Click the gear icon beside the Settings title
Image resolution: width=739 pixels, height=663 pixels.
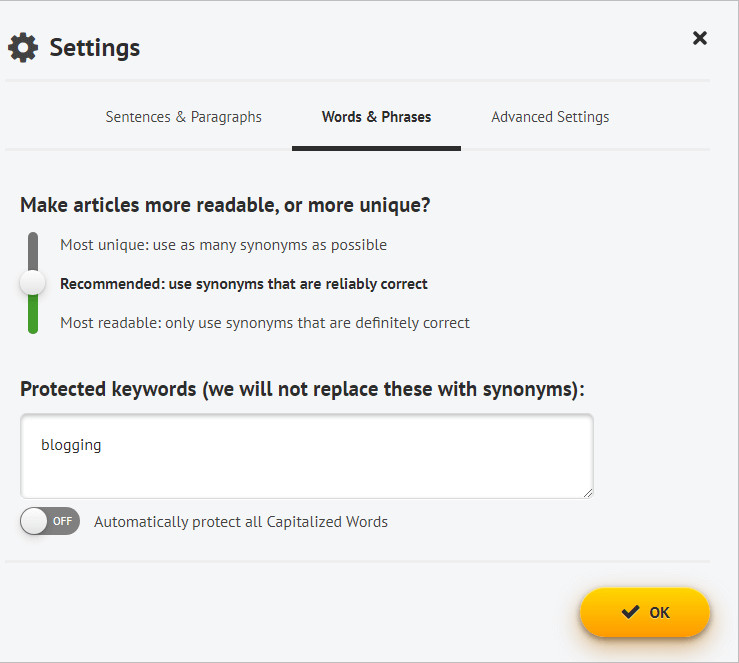(23, 48)
